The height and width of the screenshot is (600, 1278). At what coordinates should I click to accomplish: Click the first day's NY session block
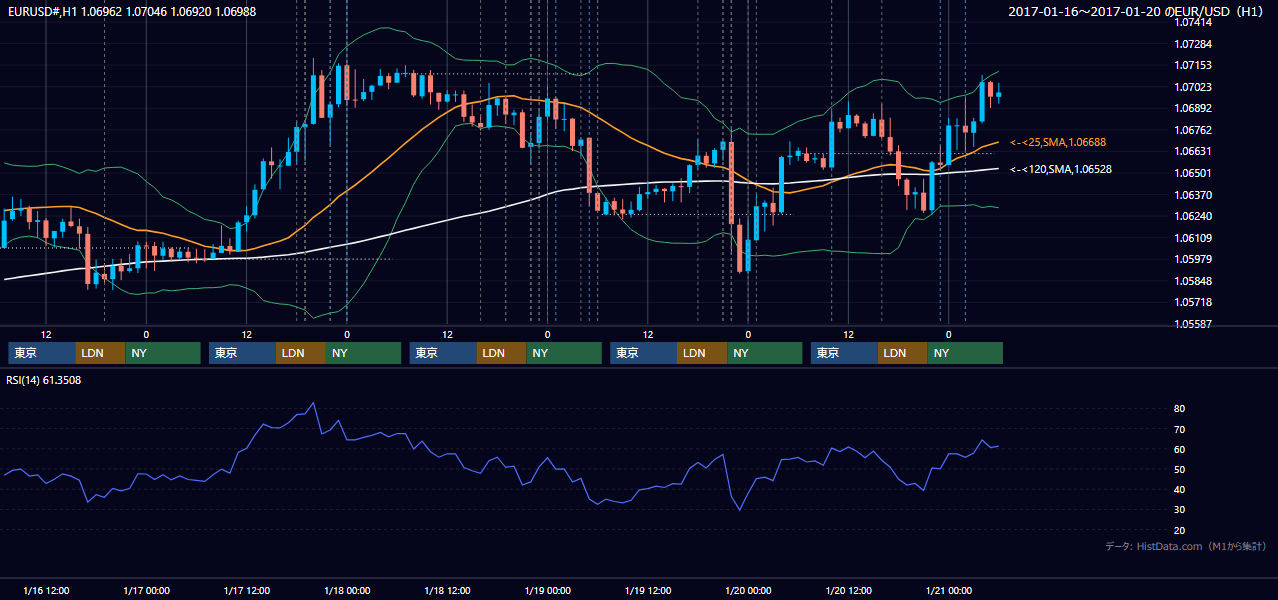pos(163,353)
